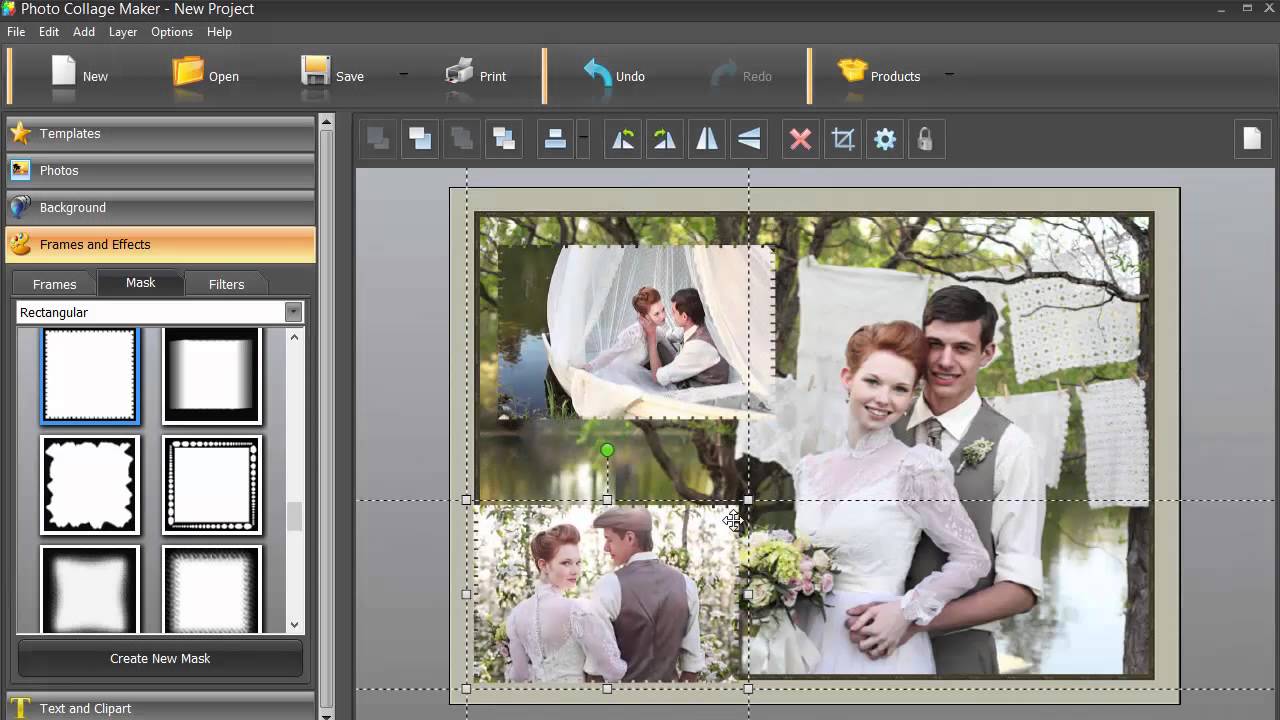Expand the Products dropdown arrow
The image size is (1280, 720).
click(x=949, y=73)
